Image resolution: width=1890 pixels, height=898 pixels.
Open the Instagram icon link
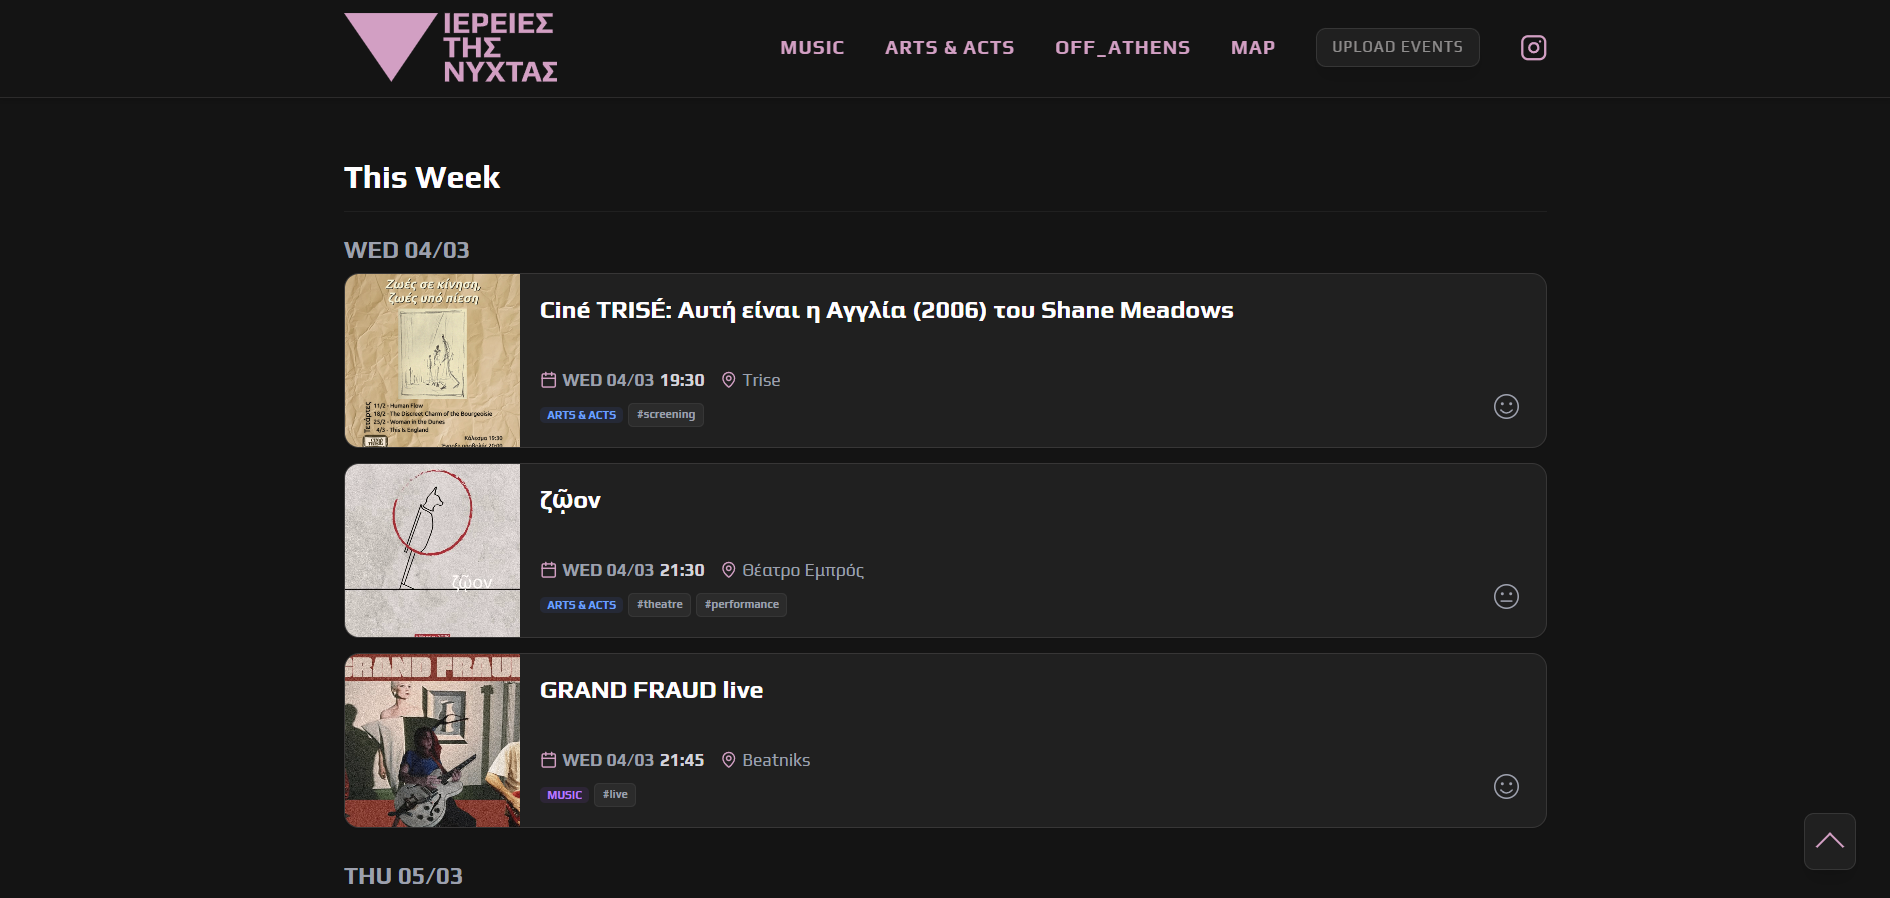pyautogui.click(x=1533, y=48)
